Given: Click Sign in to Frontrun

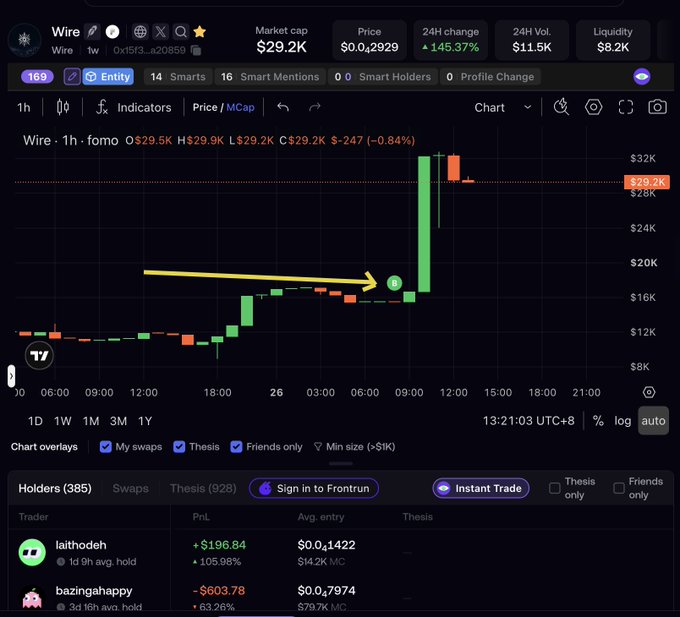Looking at the screenshot, I should pyautogui.click(x=314, y=488).
